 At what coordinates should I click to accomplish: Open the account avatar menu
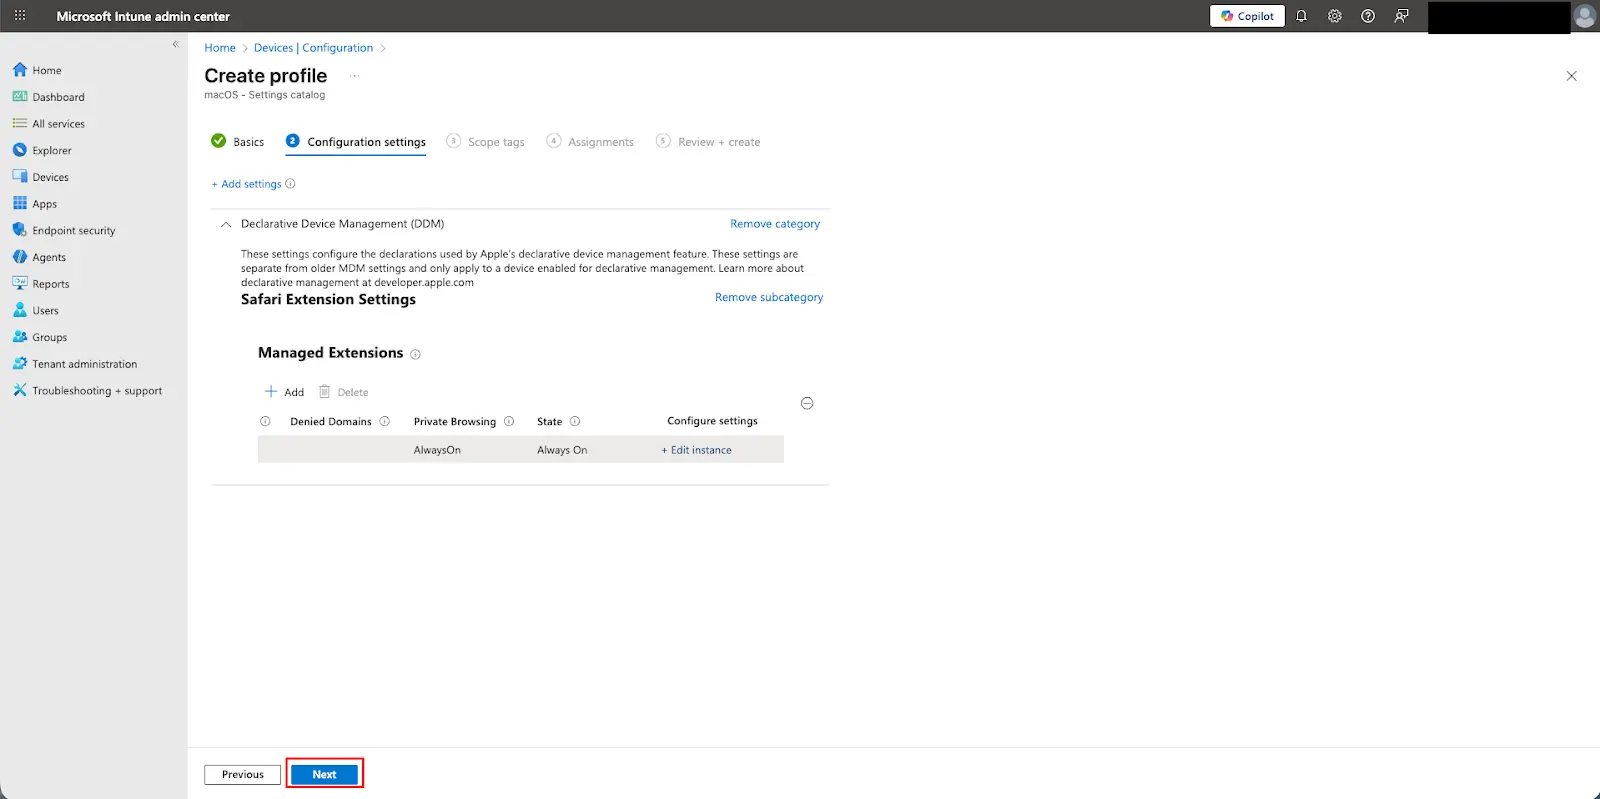pyautogui.click(x=1584, y=16)
